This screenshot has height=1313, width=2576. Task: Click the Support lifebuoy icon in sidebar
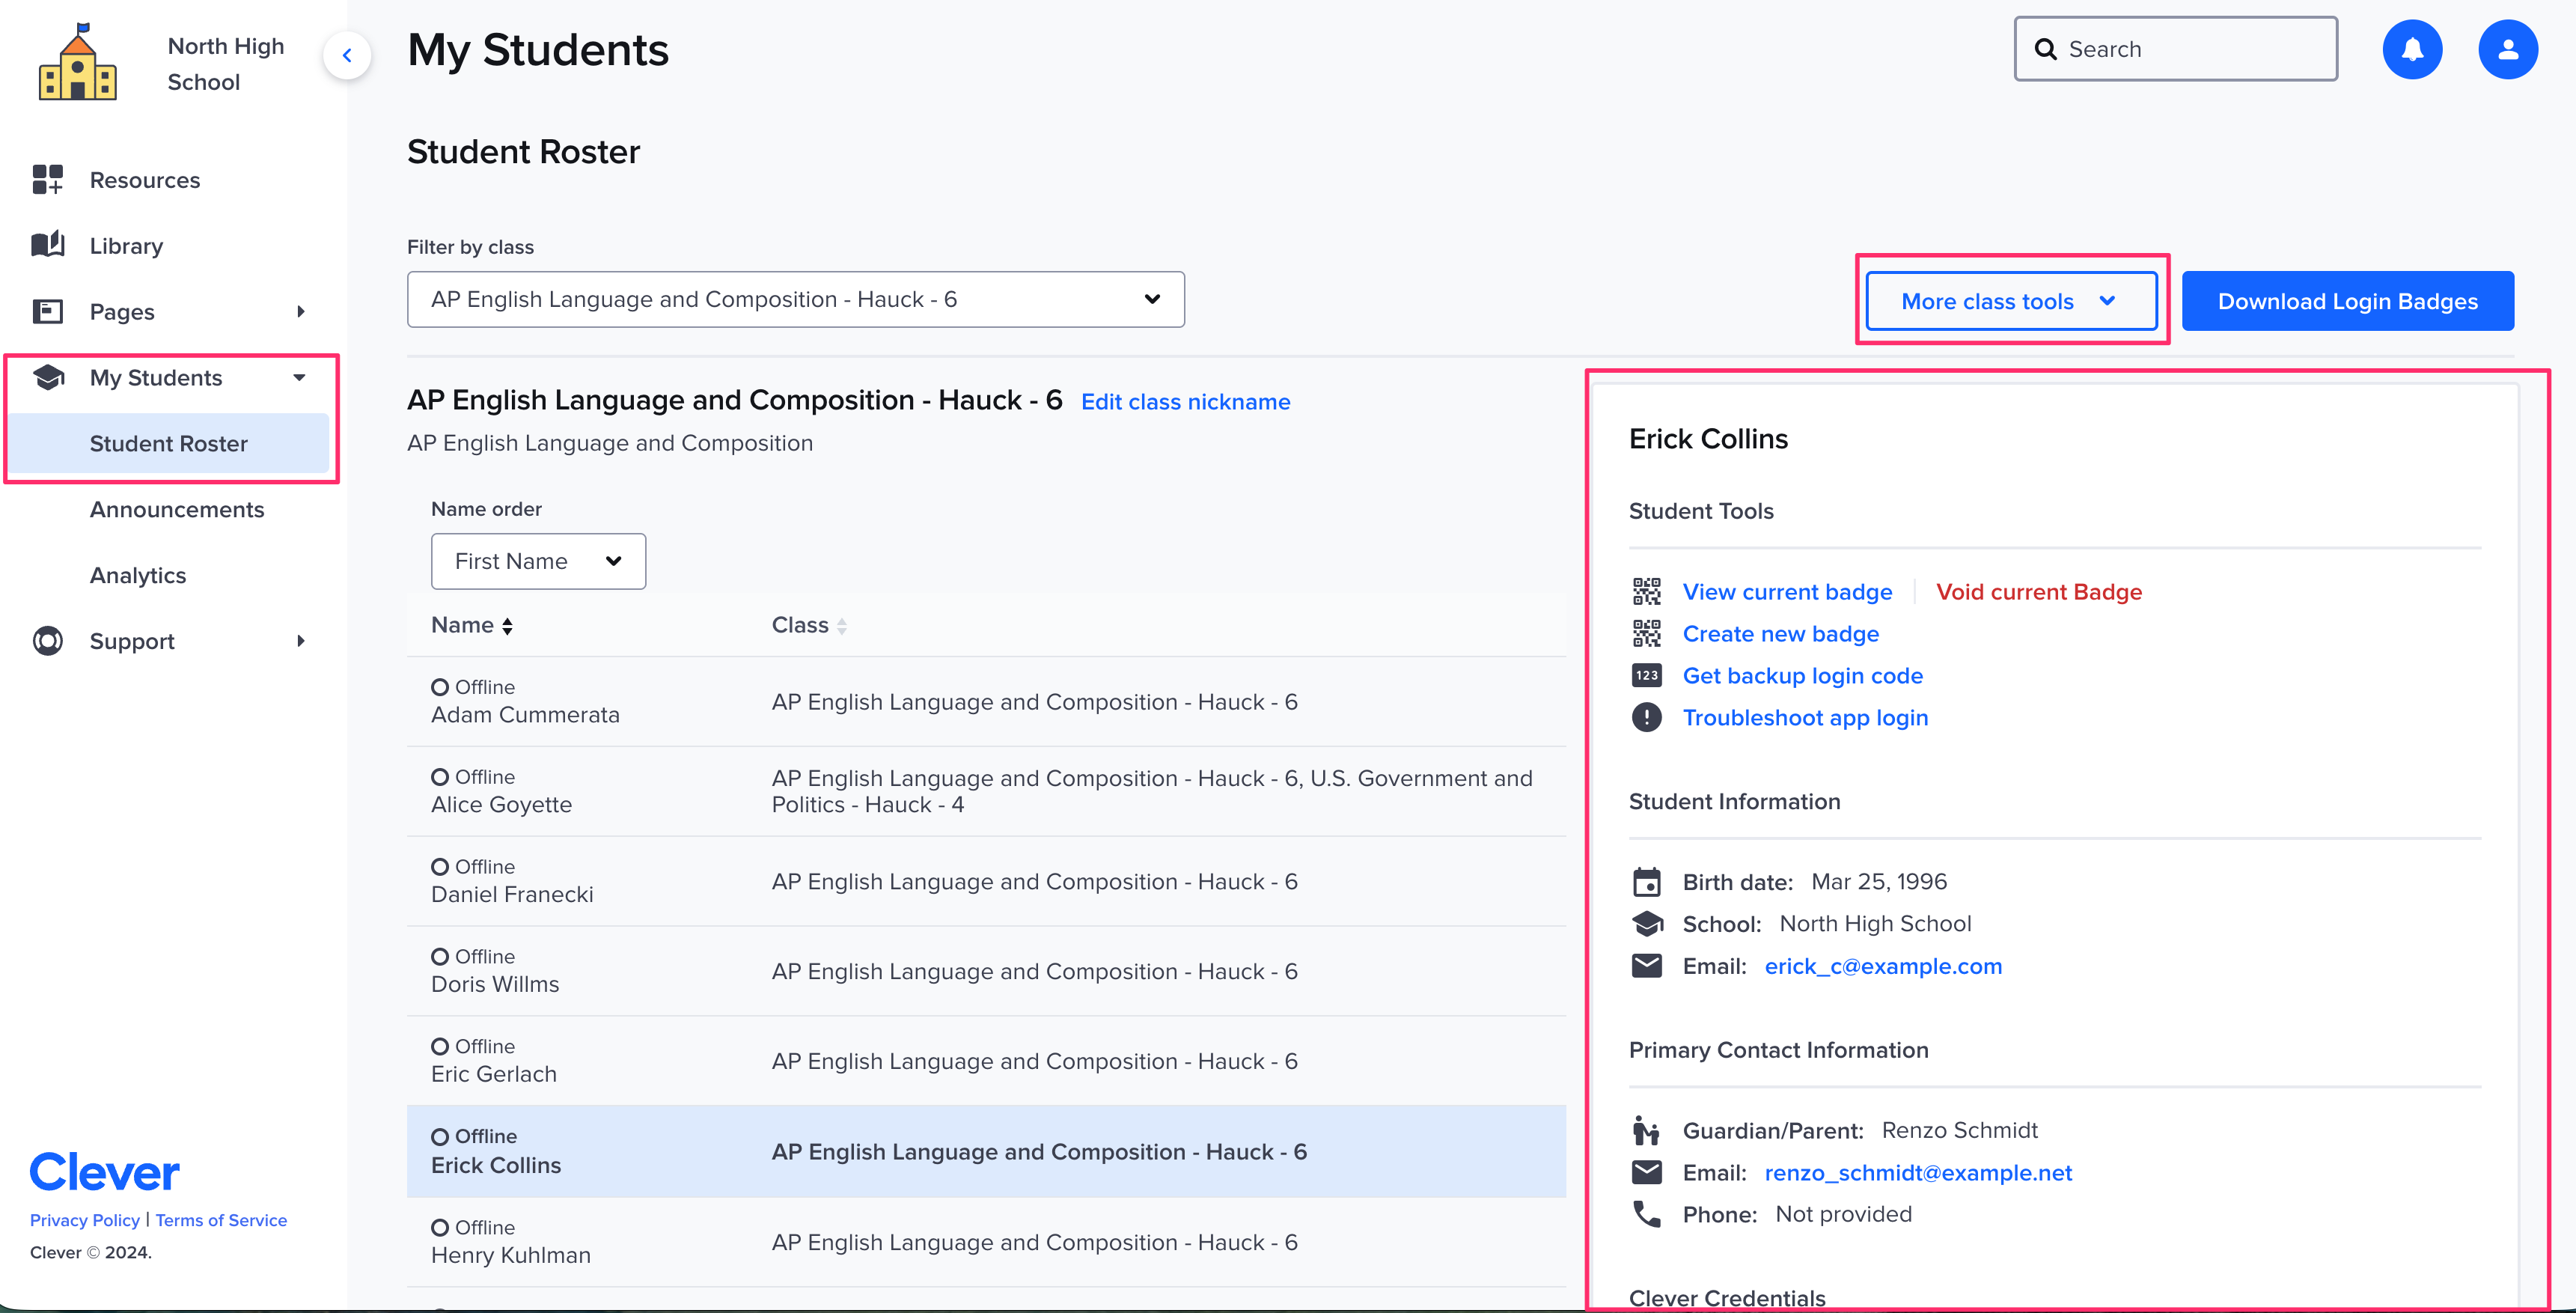[47, 641]
